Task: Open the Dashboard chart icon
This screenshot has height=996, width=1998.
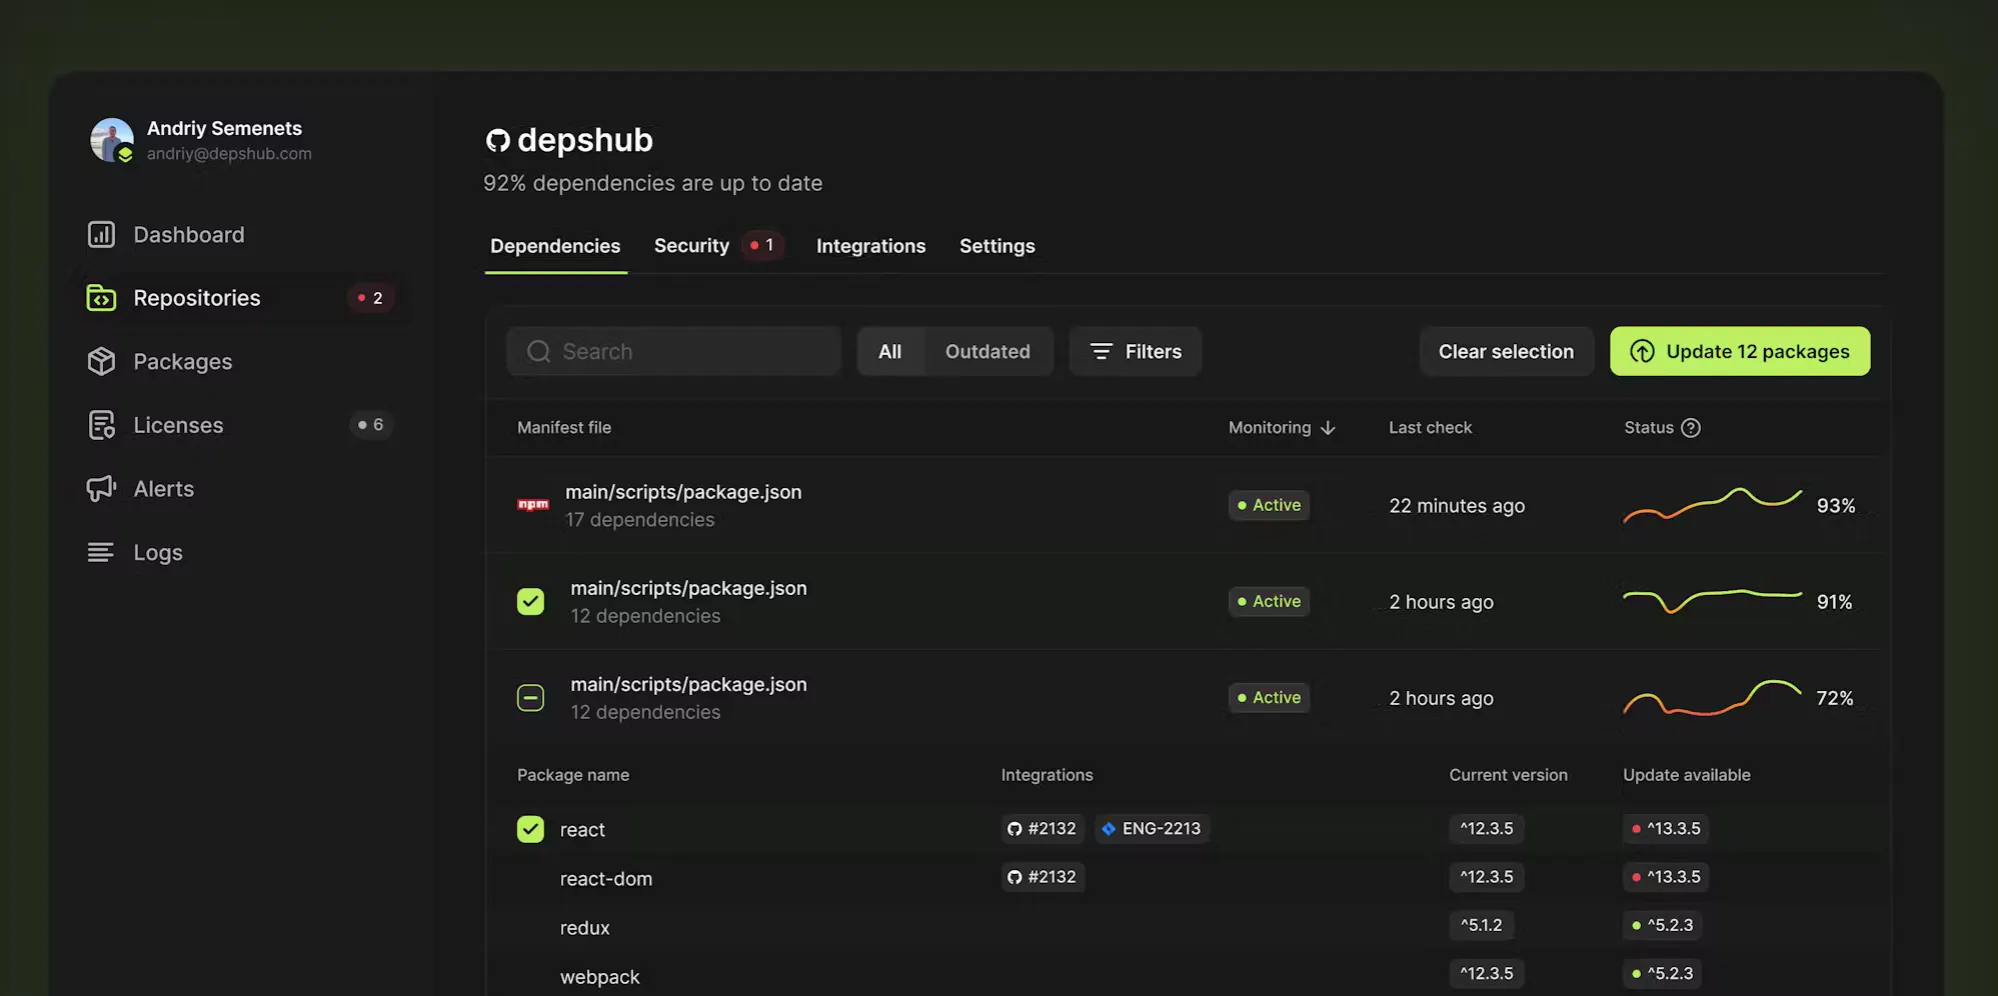Action: pos(101,234)
